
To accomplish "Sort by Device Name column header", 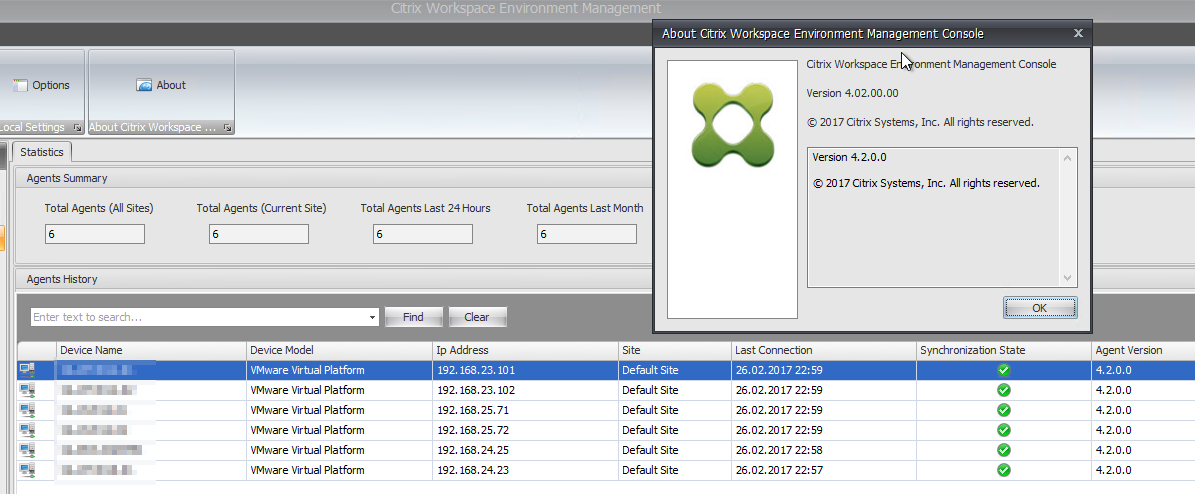I will pos(152,350).
